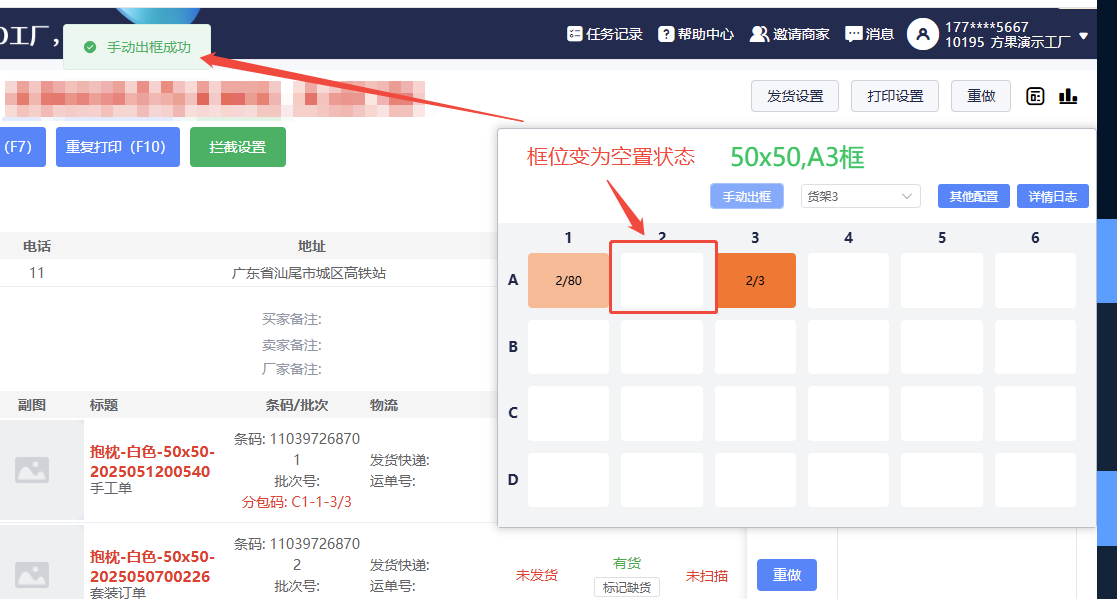Click the top 重做 button
The height and width of the screenshot is (599, 1117).
[981, 96]
